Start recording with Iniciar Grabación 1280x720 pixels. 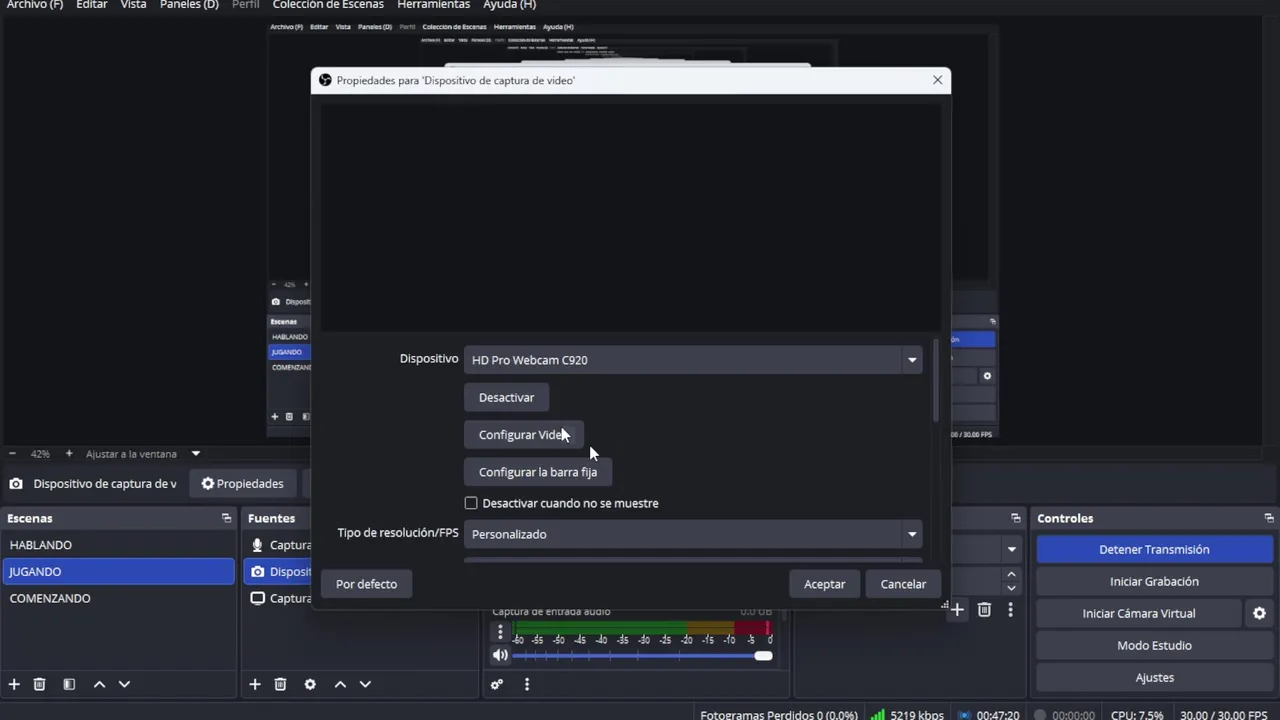1154,581
